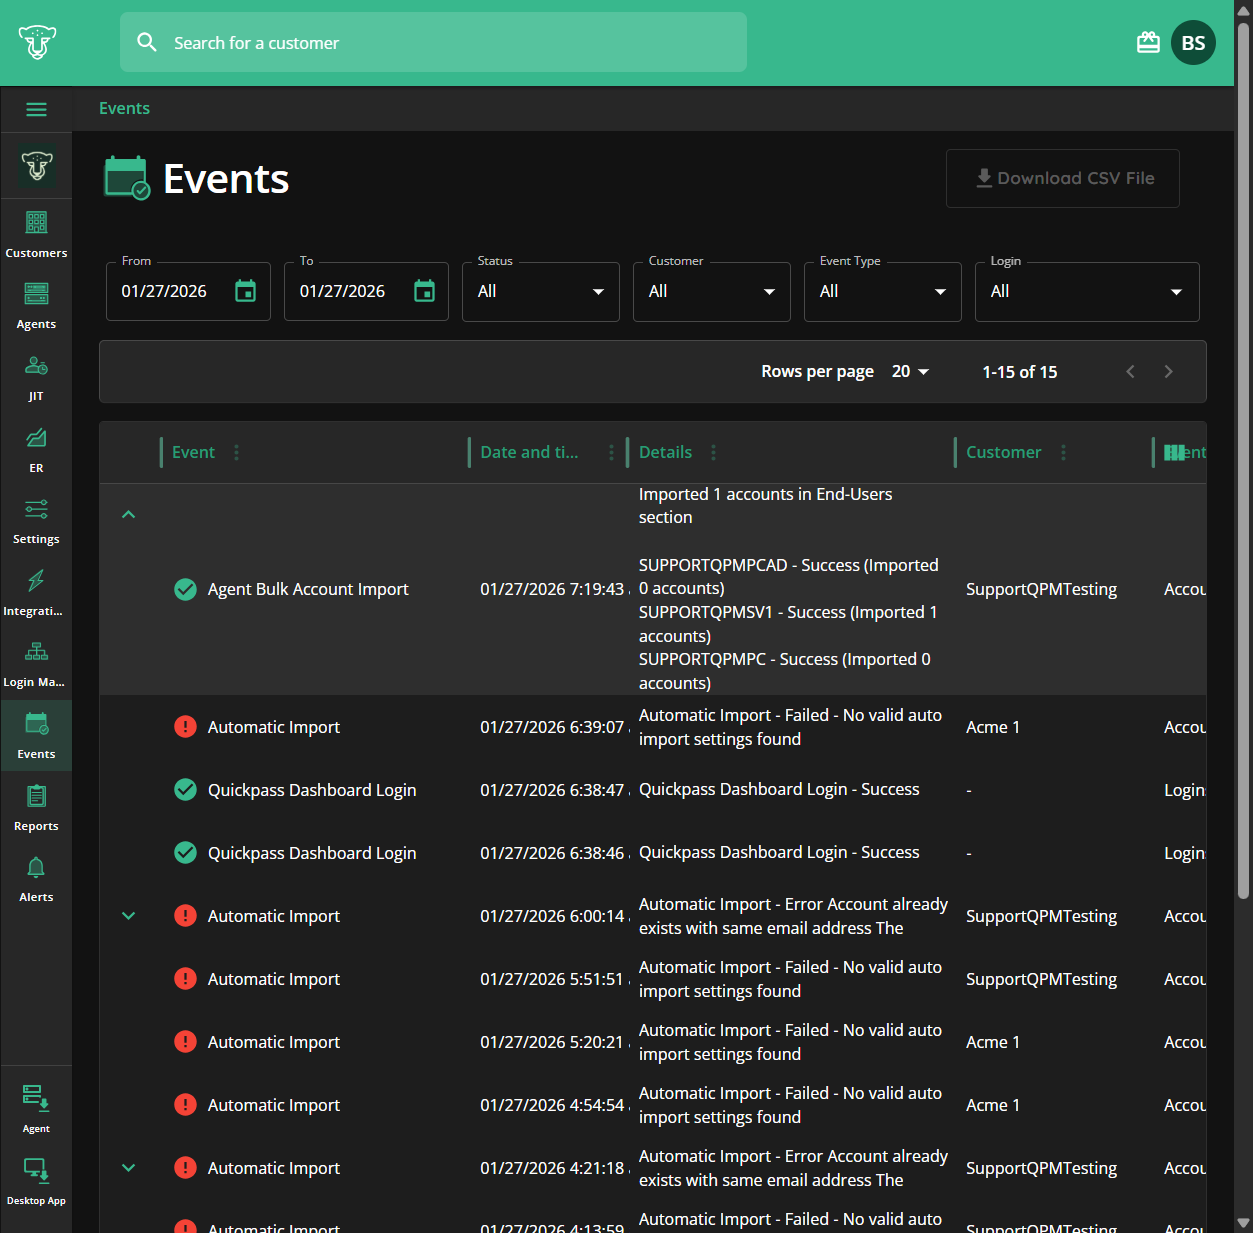Screen dimensions: 1253x1233
Task: Open the Event Type filter dropdown
Action: (883, 291)
